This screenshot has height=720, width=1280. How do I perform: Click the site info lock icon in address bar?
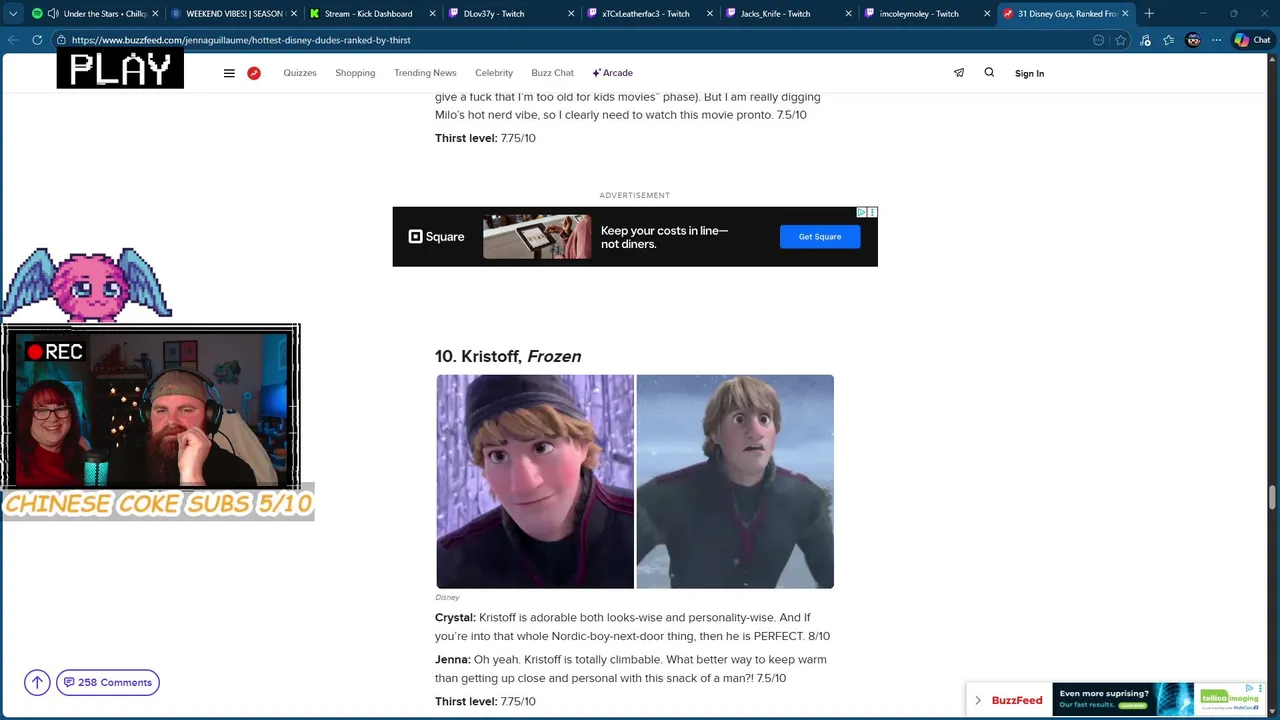pos(62,40)
